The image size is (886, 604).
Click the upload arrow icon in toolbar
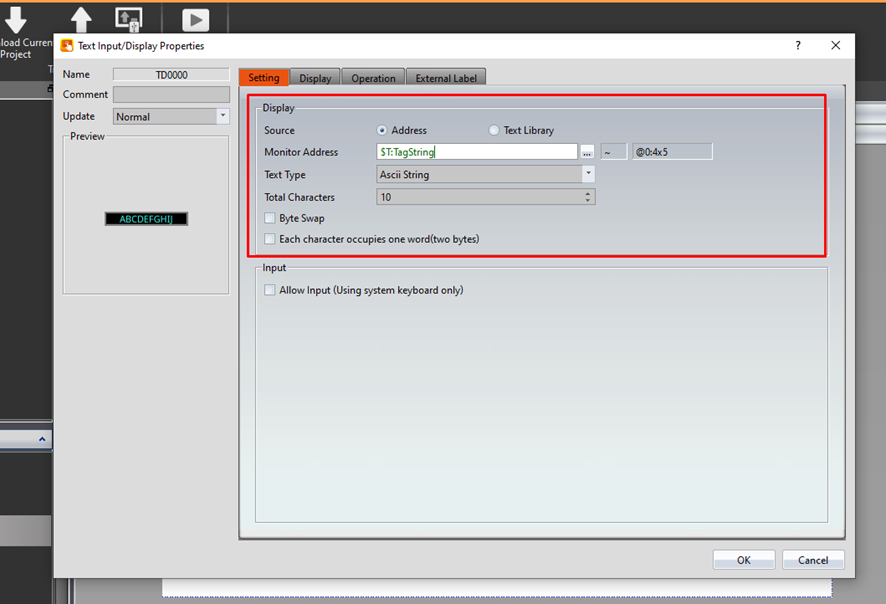[x=80, y=20]
